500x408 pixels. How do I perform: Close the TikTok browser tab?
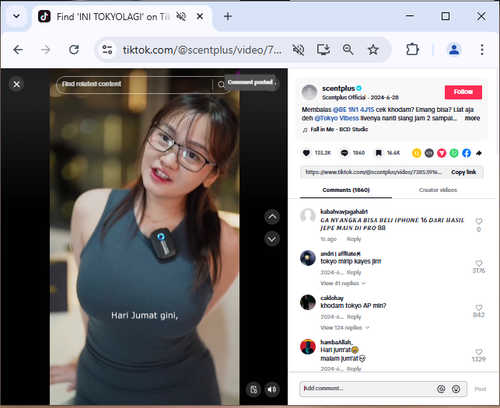click(x=200, y=16)
